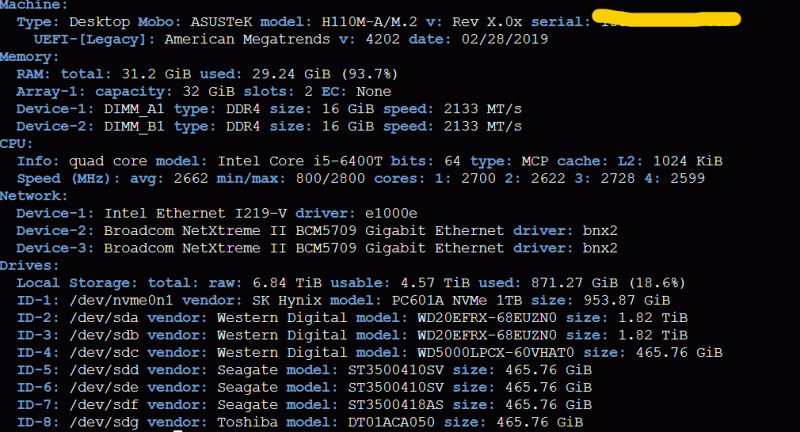Select model DT01ACA050
The image size is (800, 432).
(x=391, y=422)
